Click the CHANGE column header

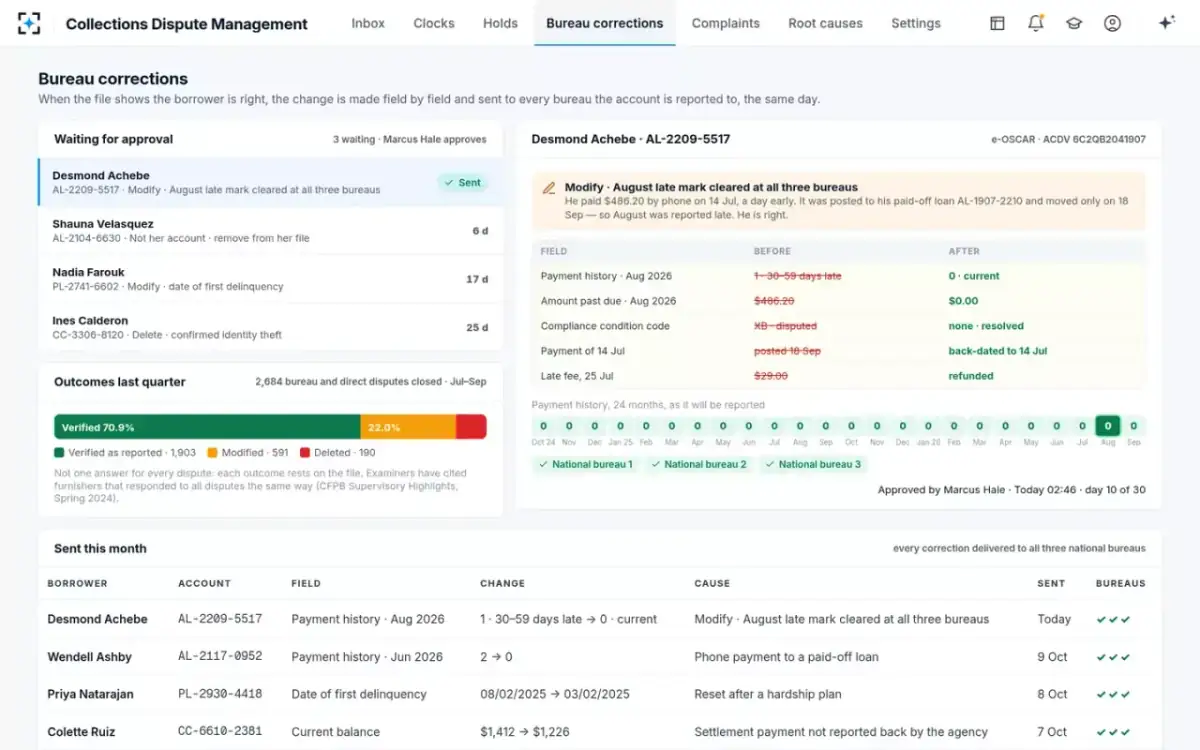pyautogui.click(x=502, y=583)
